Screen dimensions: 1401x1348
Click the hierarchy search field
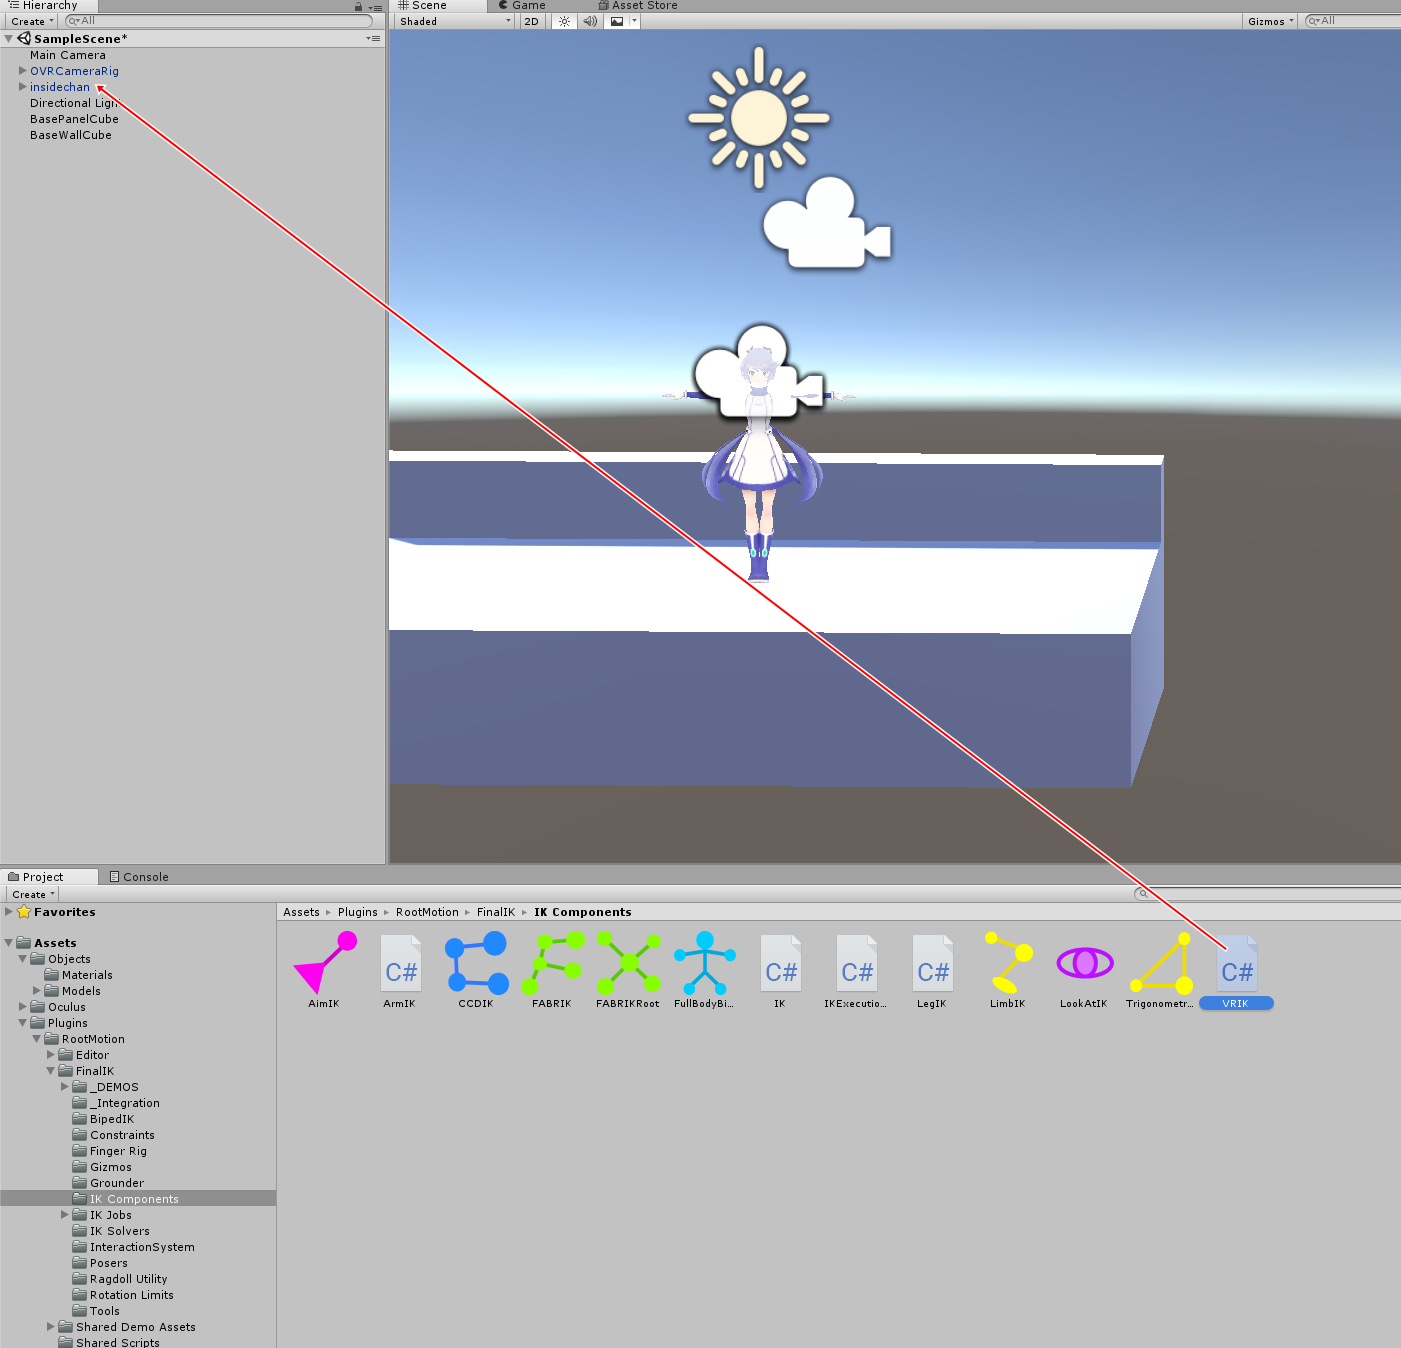coord(220,20)
